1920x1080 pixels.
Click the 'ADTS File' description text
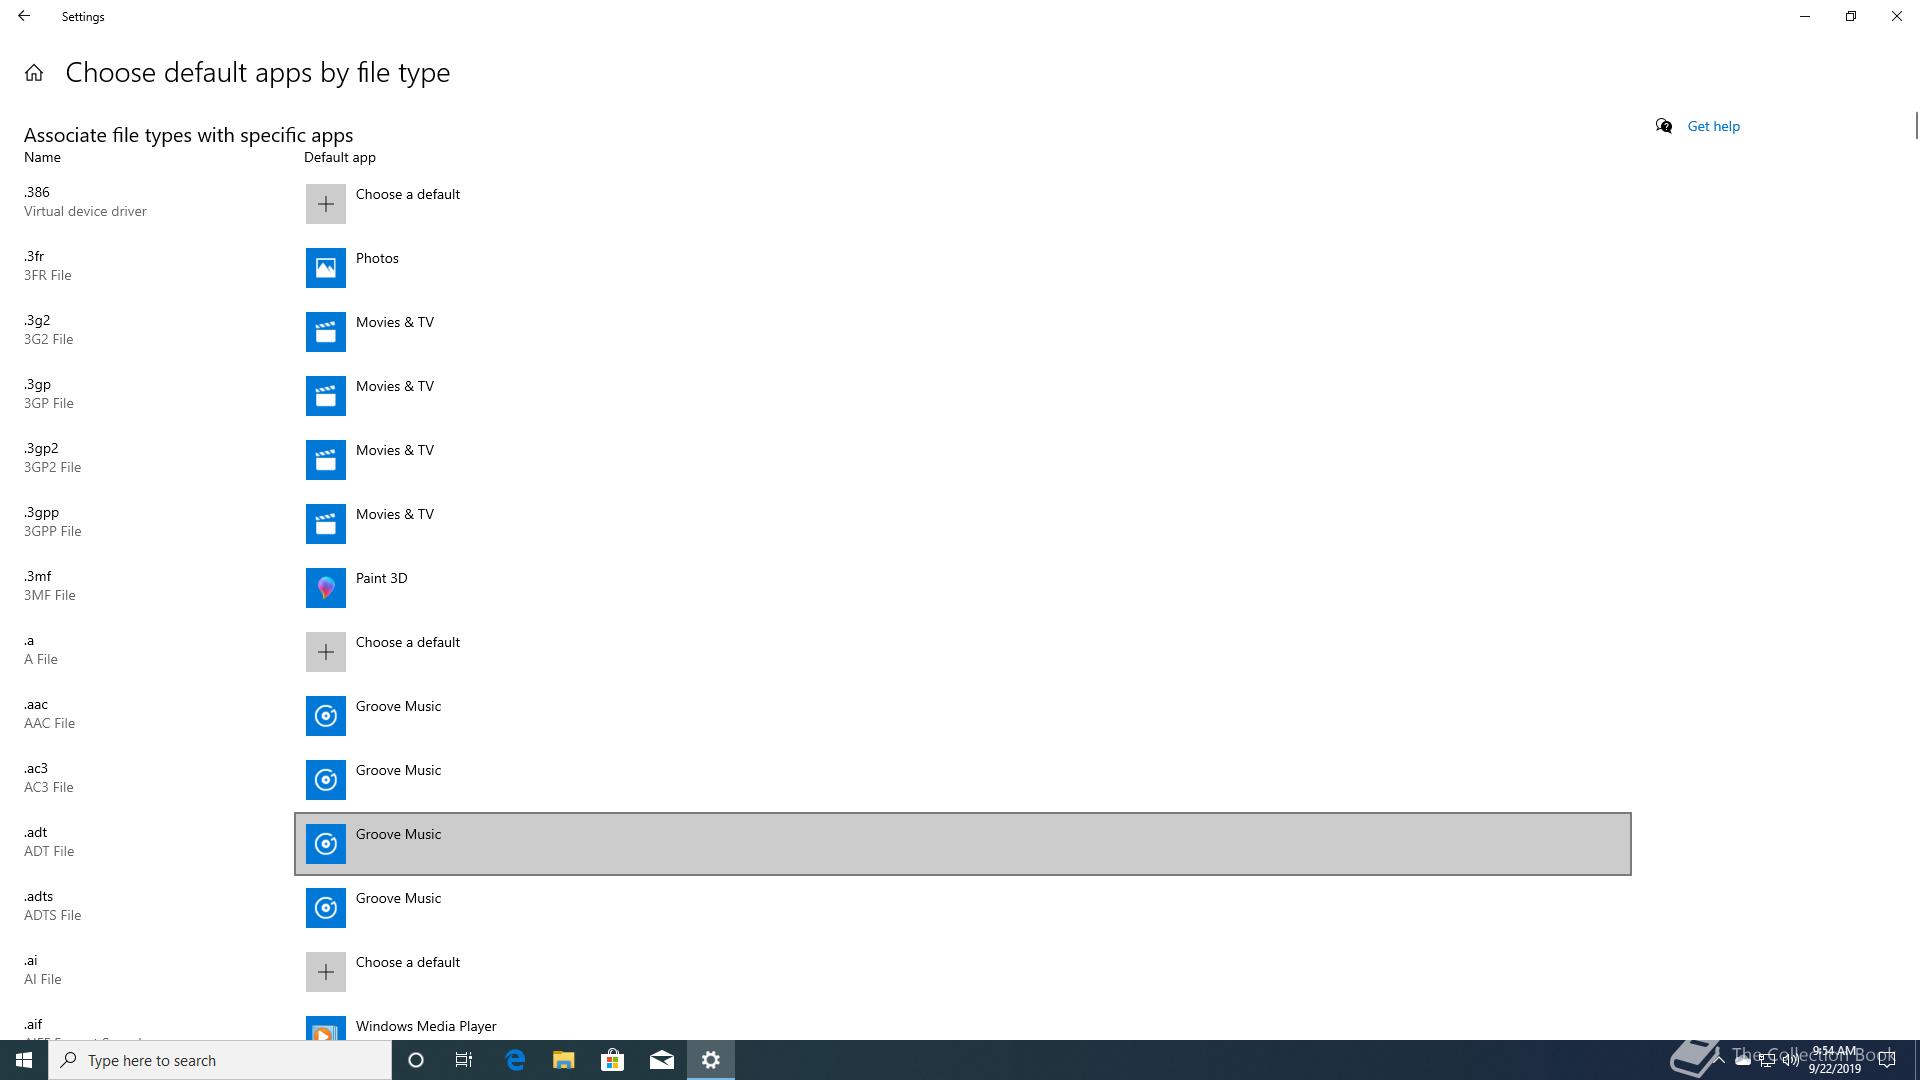[x=53, y=915]
